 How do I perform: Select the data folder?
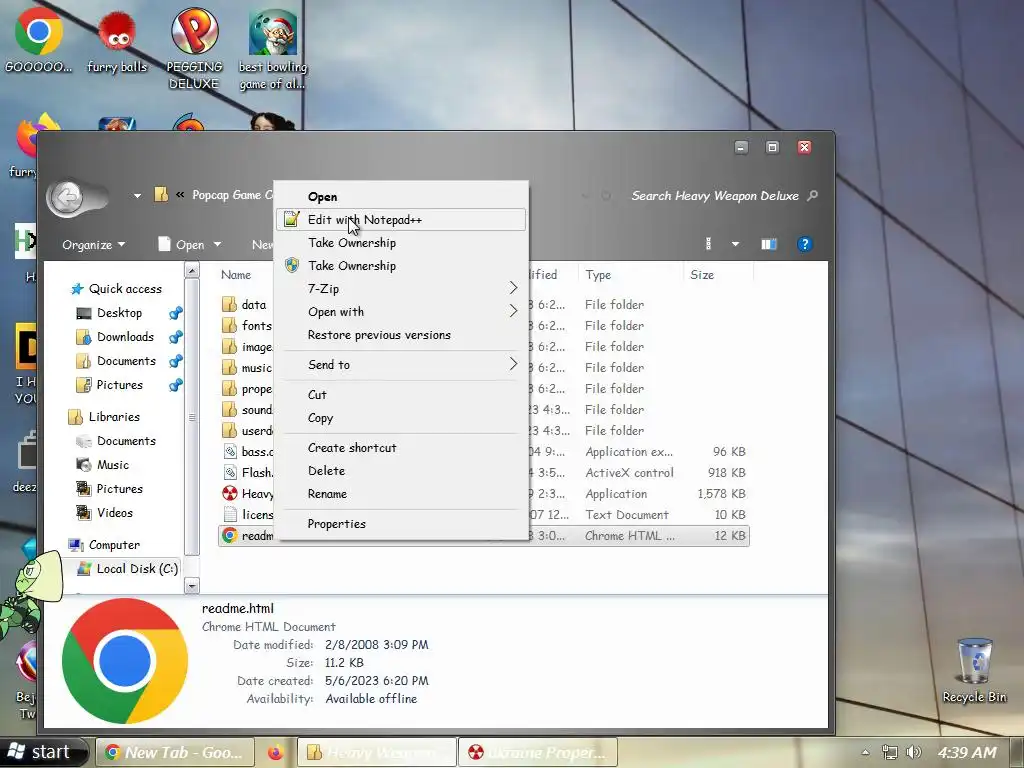[x=245, y=305]
